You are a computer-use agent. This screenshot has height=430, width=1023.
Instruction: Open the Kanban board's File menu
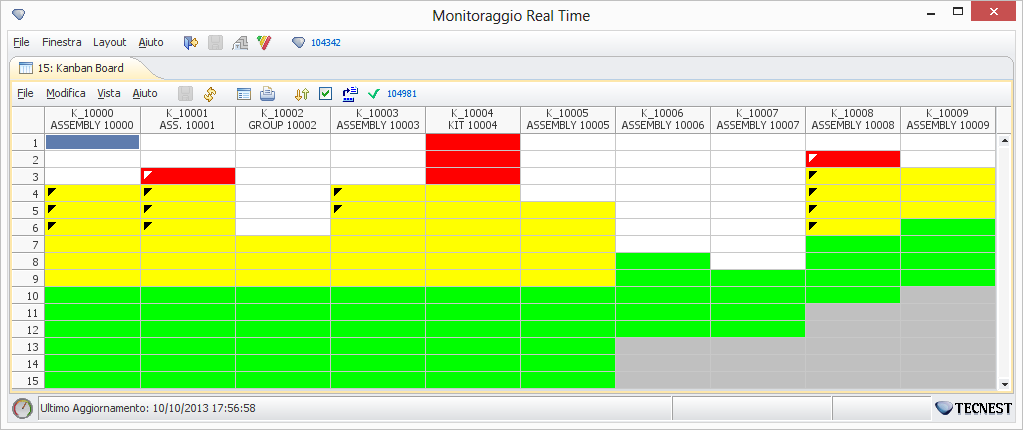coord(25,93)
